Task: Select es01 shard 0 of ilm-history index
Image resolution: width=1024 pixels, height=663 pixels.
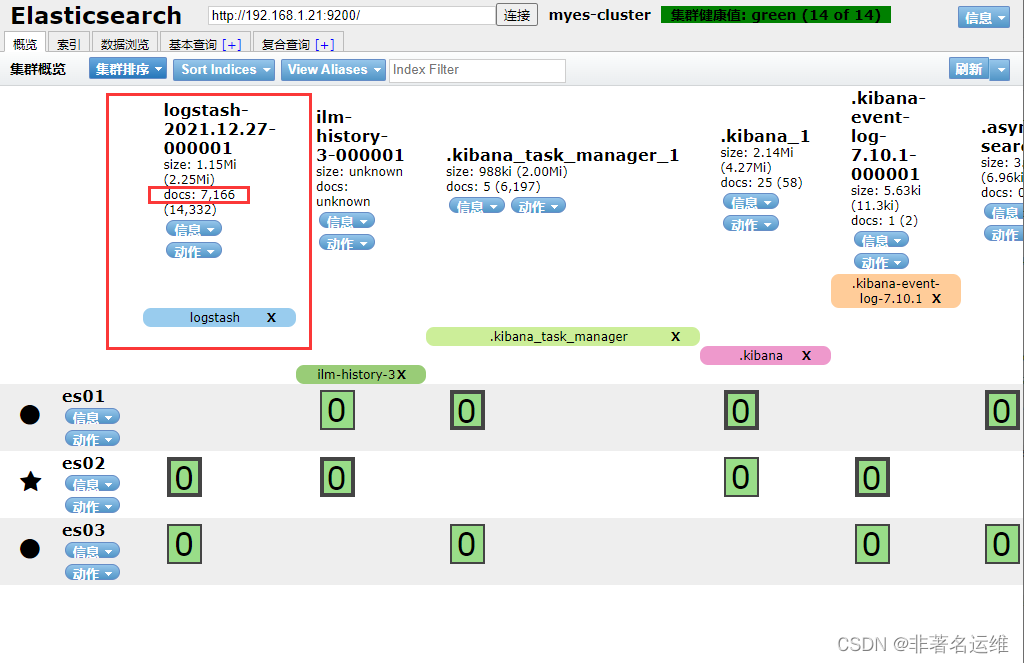Action: 337,410
